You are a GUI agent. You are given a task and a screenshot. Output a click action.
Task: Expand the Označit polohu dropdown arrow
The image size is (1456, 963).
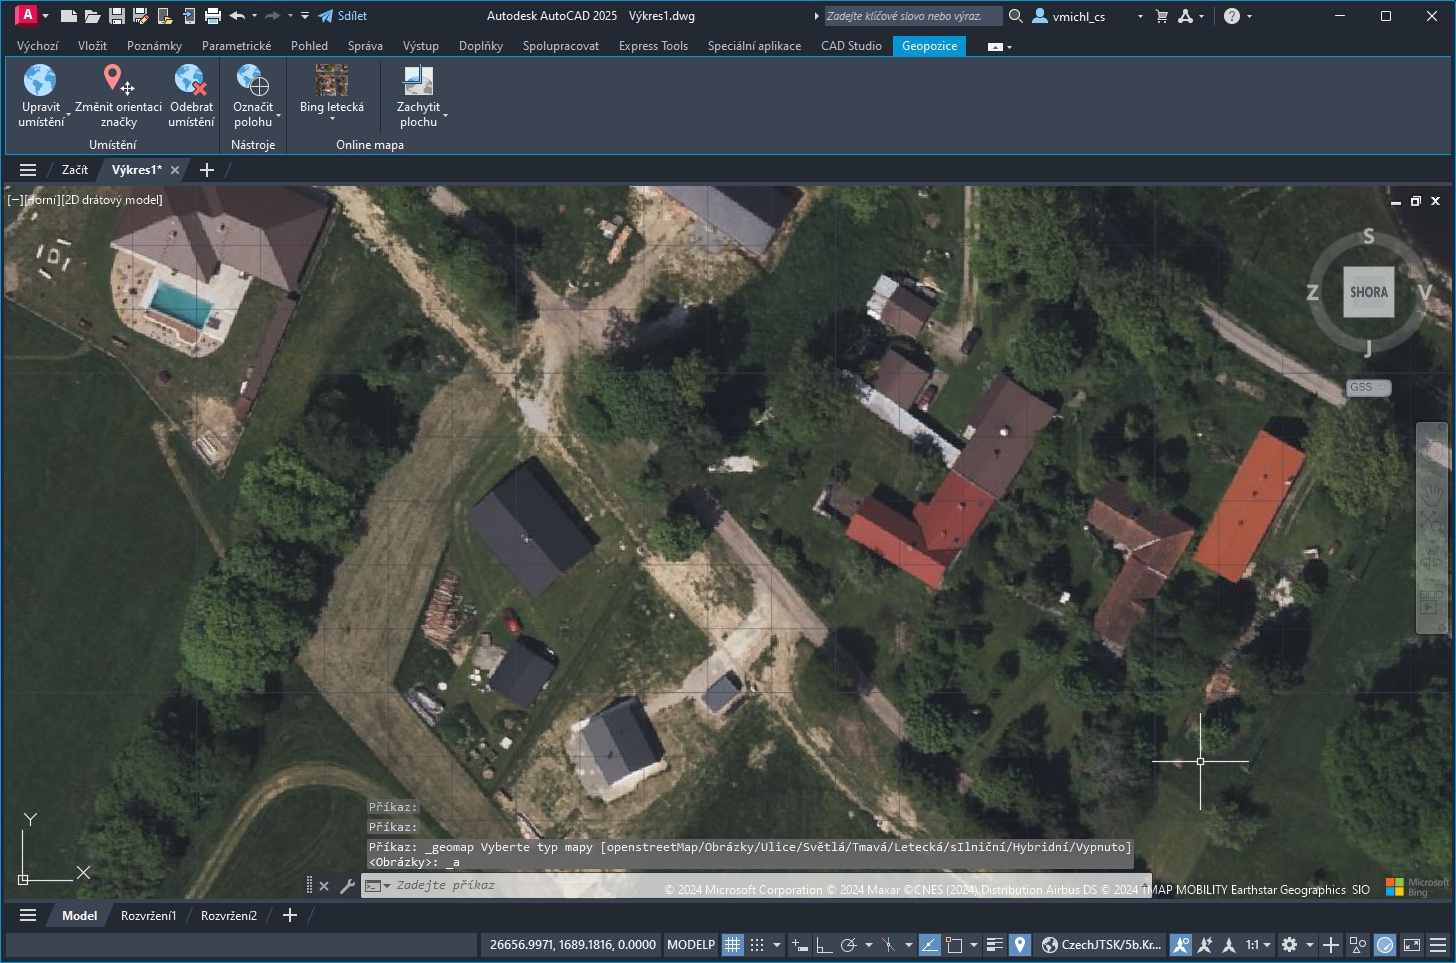pyautogui.click(x=278, y=117)
